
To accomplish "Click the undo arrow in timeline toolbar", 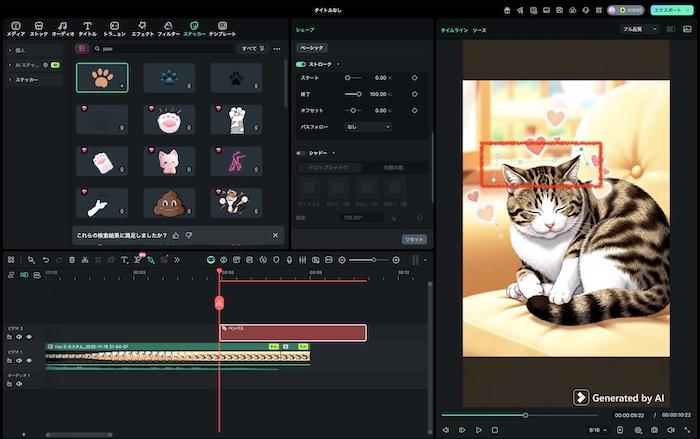I will click(x=45, y=260).
